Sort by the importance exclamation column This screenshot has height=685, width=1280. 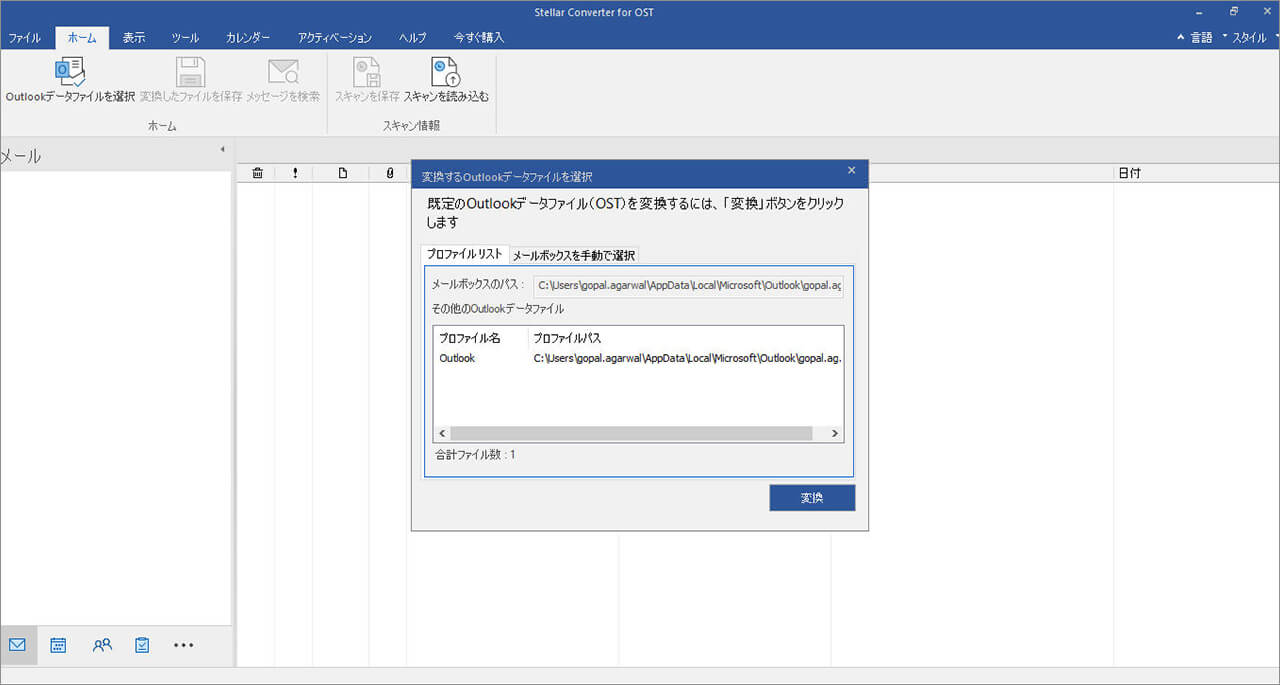click(295, 173)
